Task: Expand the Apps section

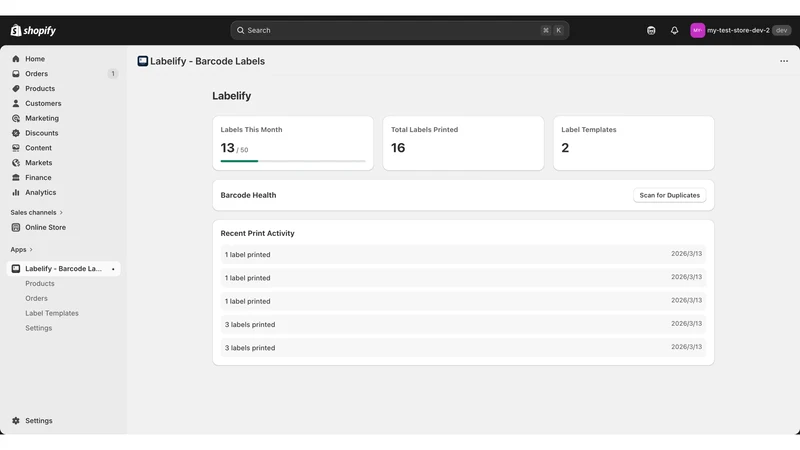Action: 21,249
